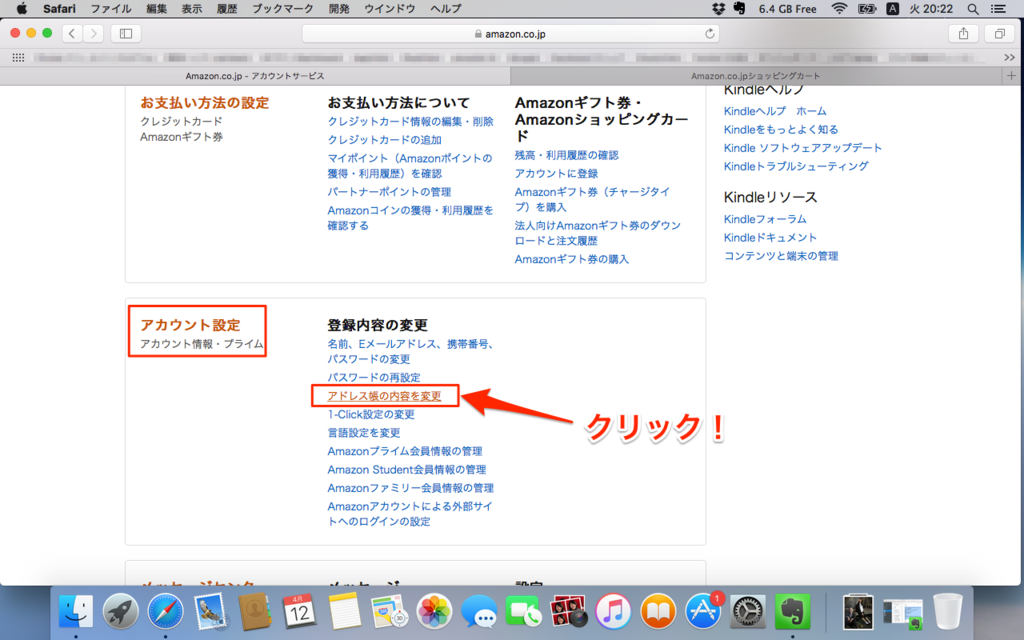Click Kindleドキュメント link
This screenshot has height=640, width=1024.
click(x=770, y=237)
